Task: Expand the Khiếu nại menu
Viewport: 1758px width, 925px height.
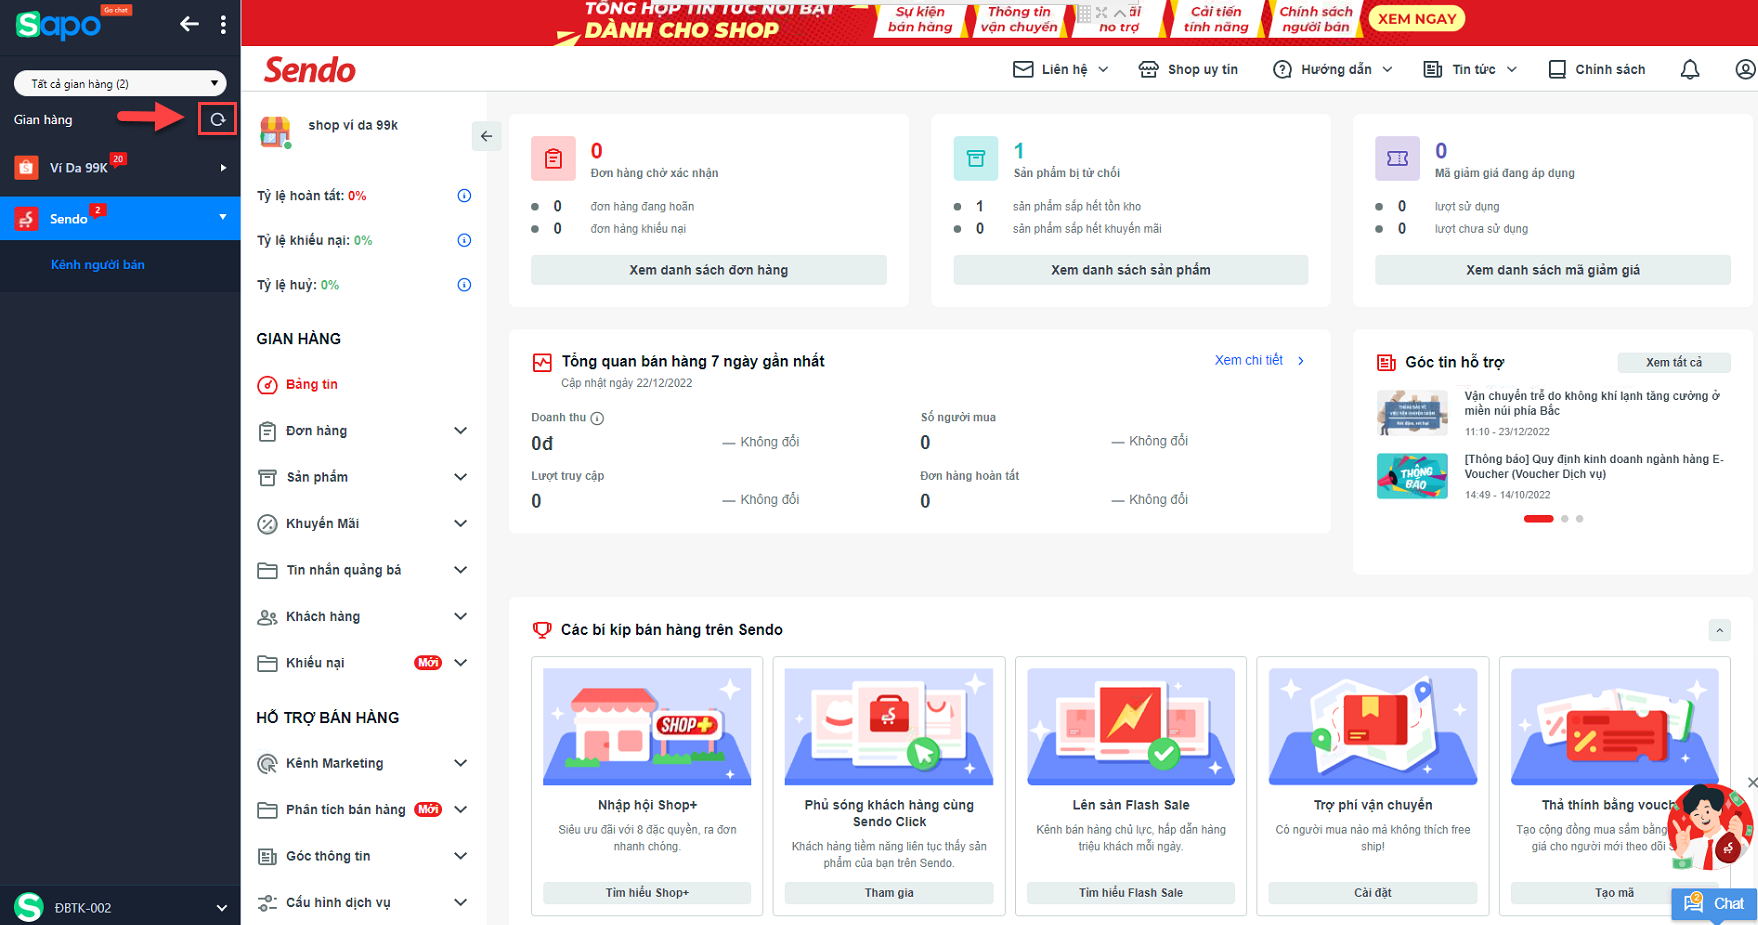Action: pyautogui.click(x=460, y=662)
